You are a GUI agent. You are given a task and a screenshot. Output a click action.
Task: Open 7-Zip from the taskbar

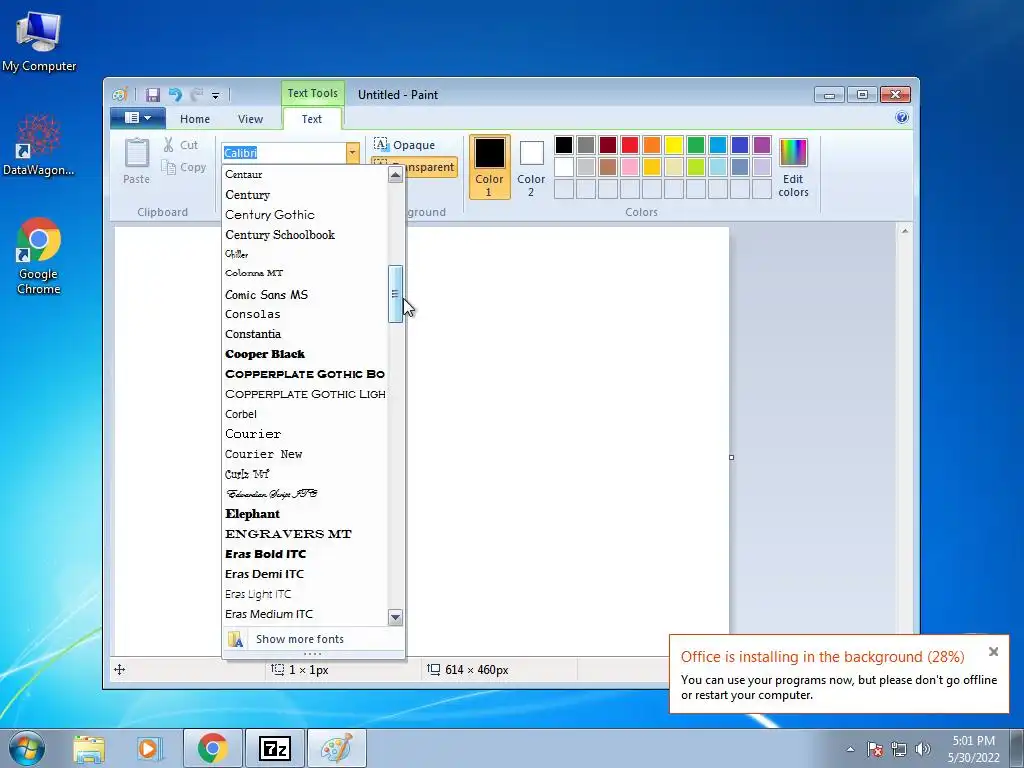click(274, 748)
